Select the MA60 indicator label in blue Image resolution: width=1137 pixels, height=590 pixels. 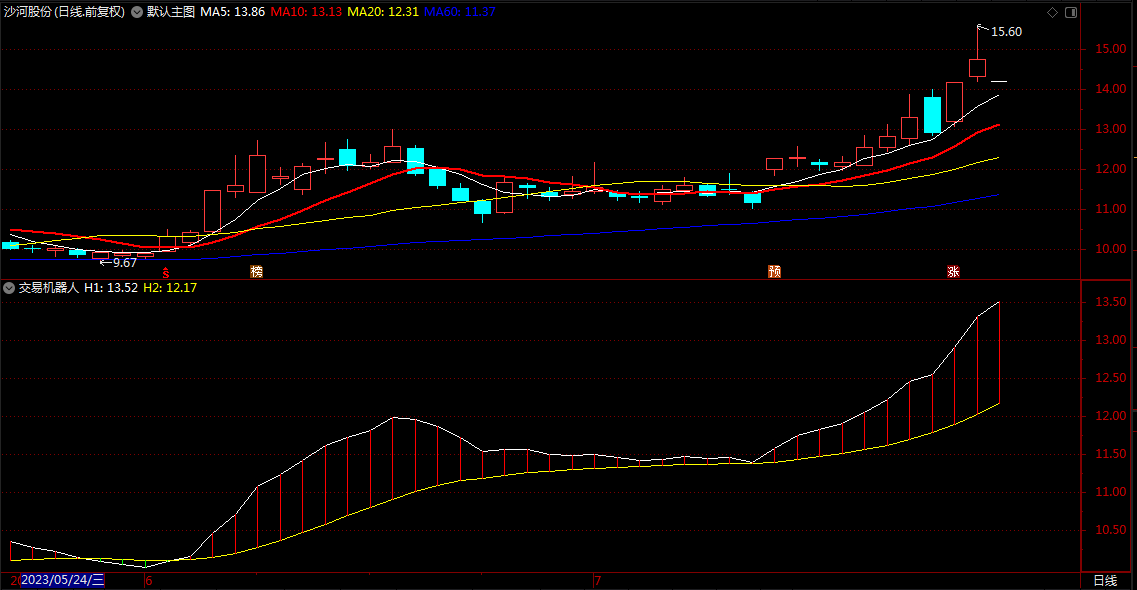(460, 12)
